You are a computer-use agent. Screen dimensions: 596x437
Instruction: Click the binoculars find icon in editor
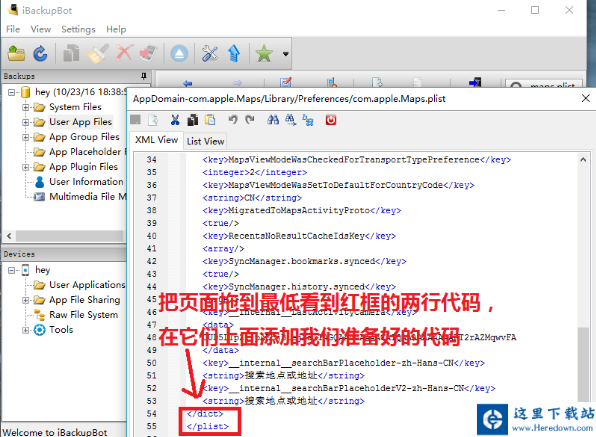pos(273,120)
